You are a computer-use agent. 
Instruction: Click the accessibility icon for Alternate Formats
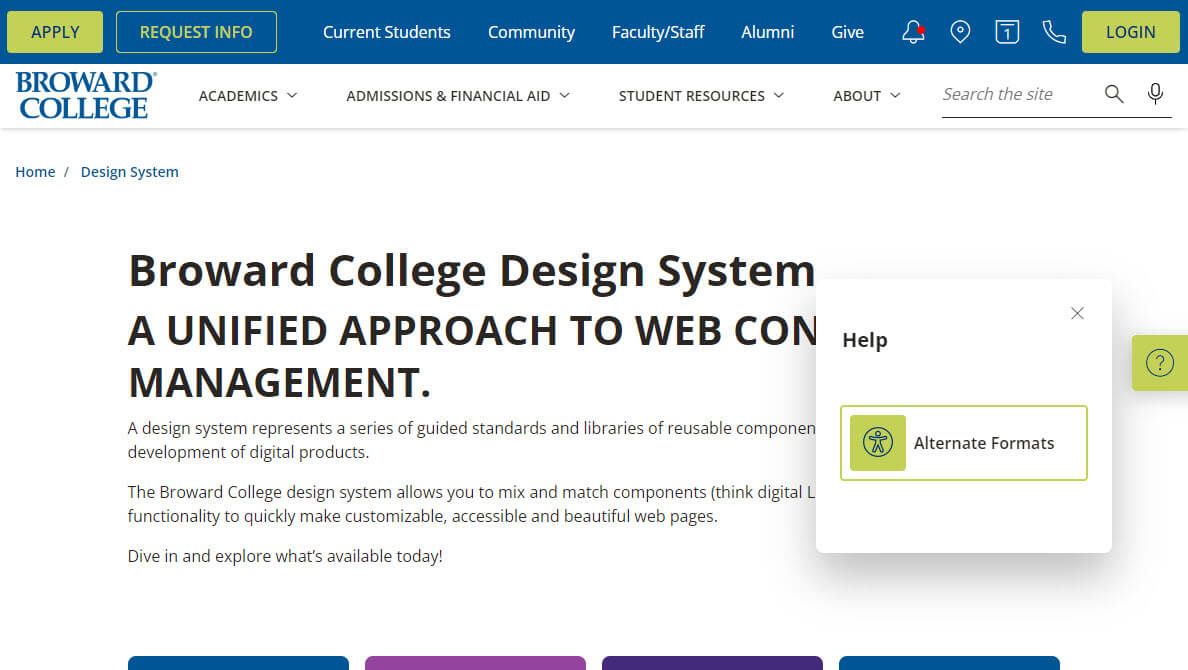pos(877,443)
